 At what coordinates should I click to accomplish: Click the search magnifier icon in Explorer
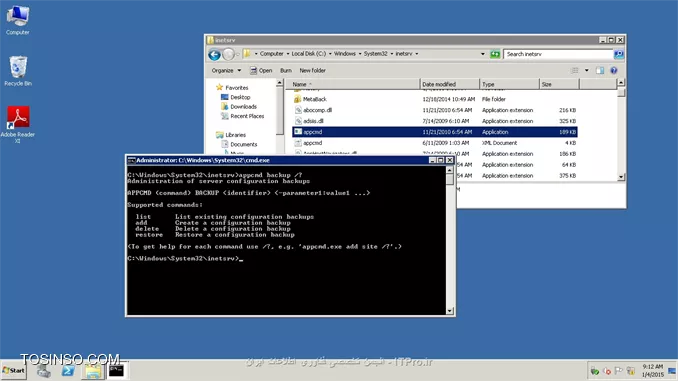[619, 54]
